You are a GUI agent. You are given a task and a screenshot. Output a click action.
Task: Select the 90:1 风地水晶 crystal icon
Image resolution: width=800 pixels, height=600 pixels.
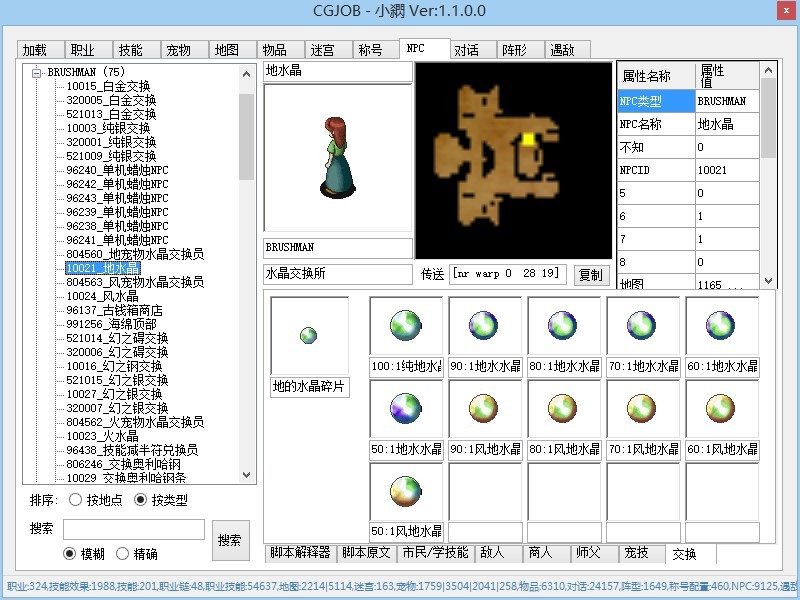[484, 409]
